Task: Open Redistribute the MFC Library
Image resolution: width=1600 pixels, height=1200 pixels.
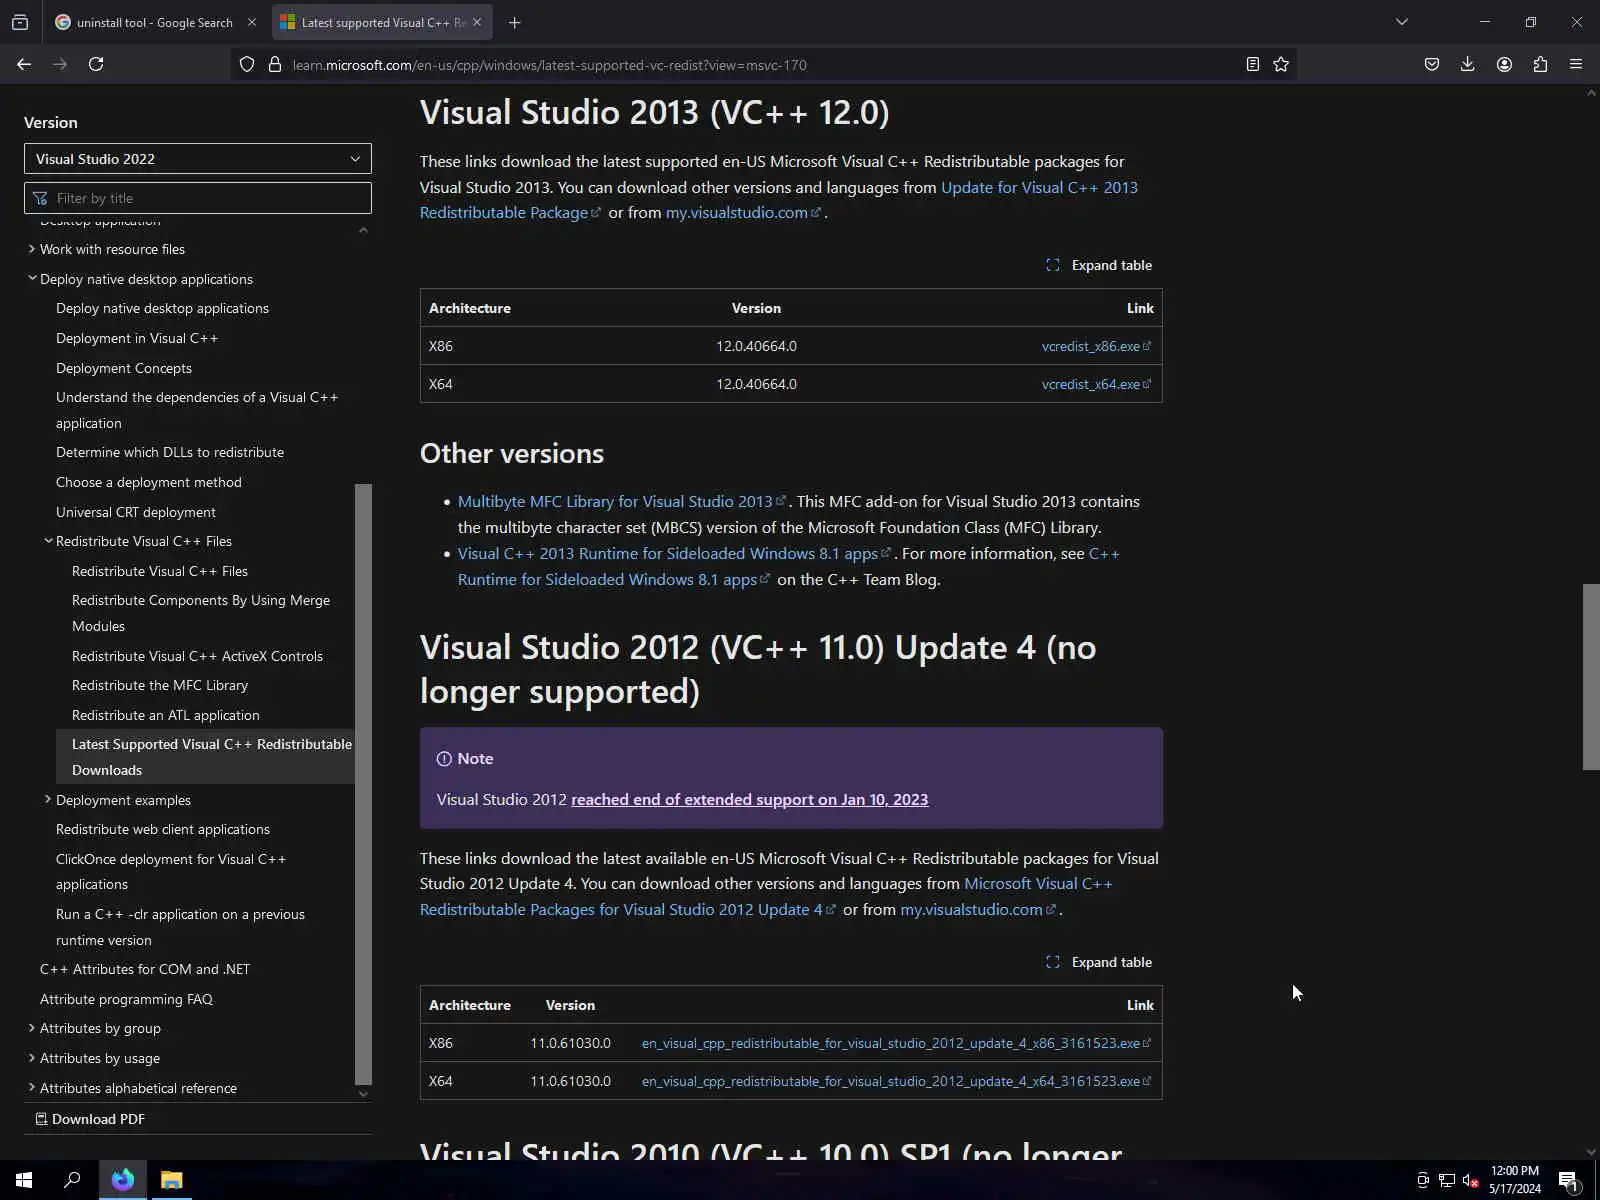Action: click(x=160, y=685)
